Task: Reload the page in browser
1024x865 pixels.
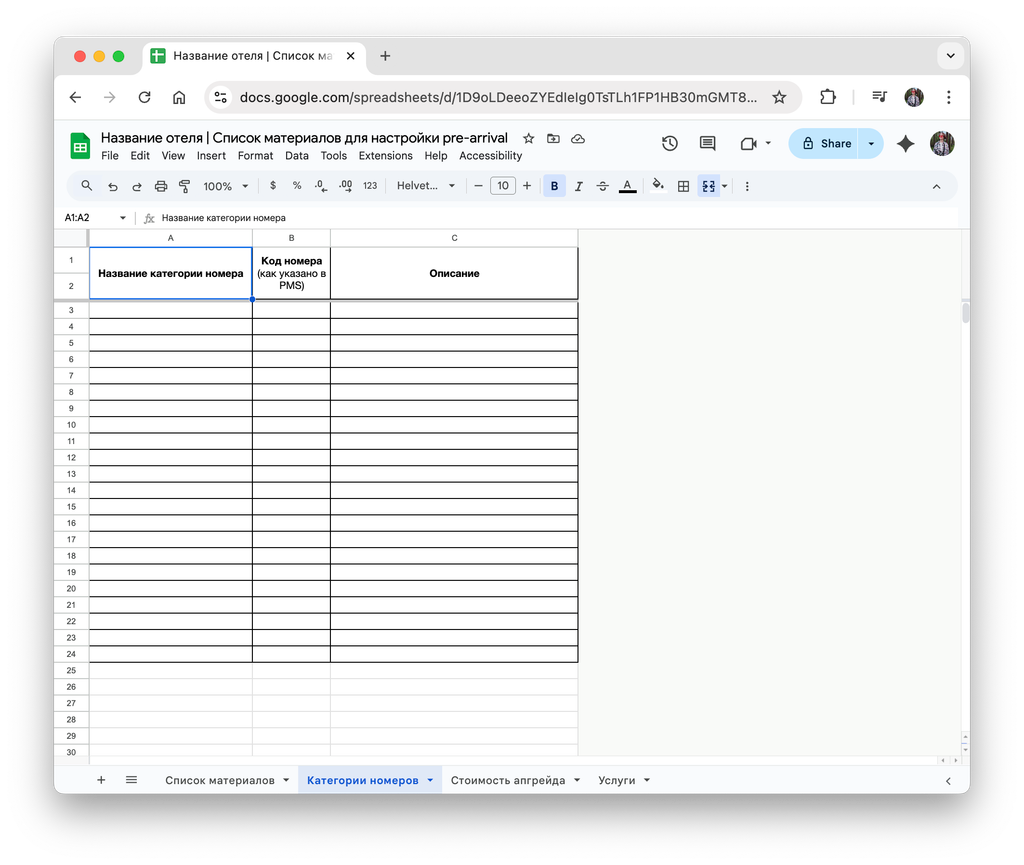Action: (x=144, y=97)
